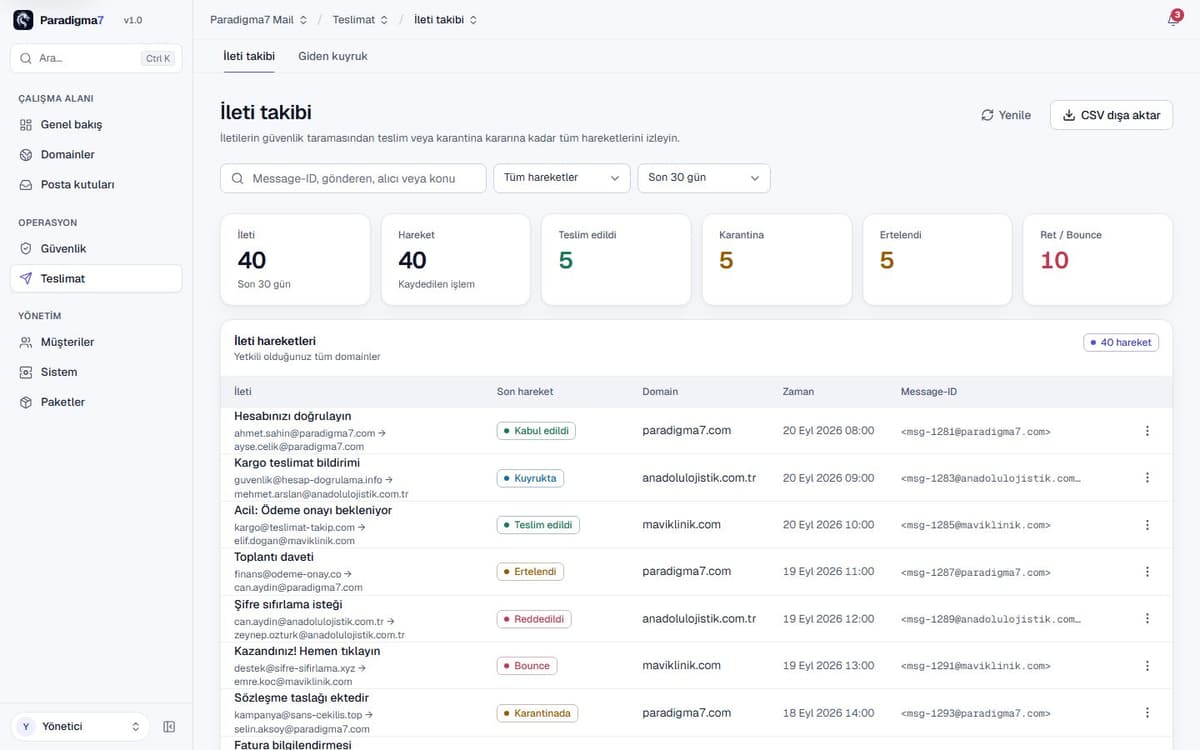Open message 'Kazandınız! Hemen tıklayın'
This screenshot has width=1200, height=750.
(x=307, y=651)
